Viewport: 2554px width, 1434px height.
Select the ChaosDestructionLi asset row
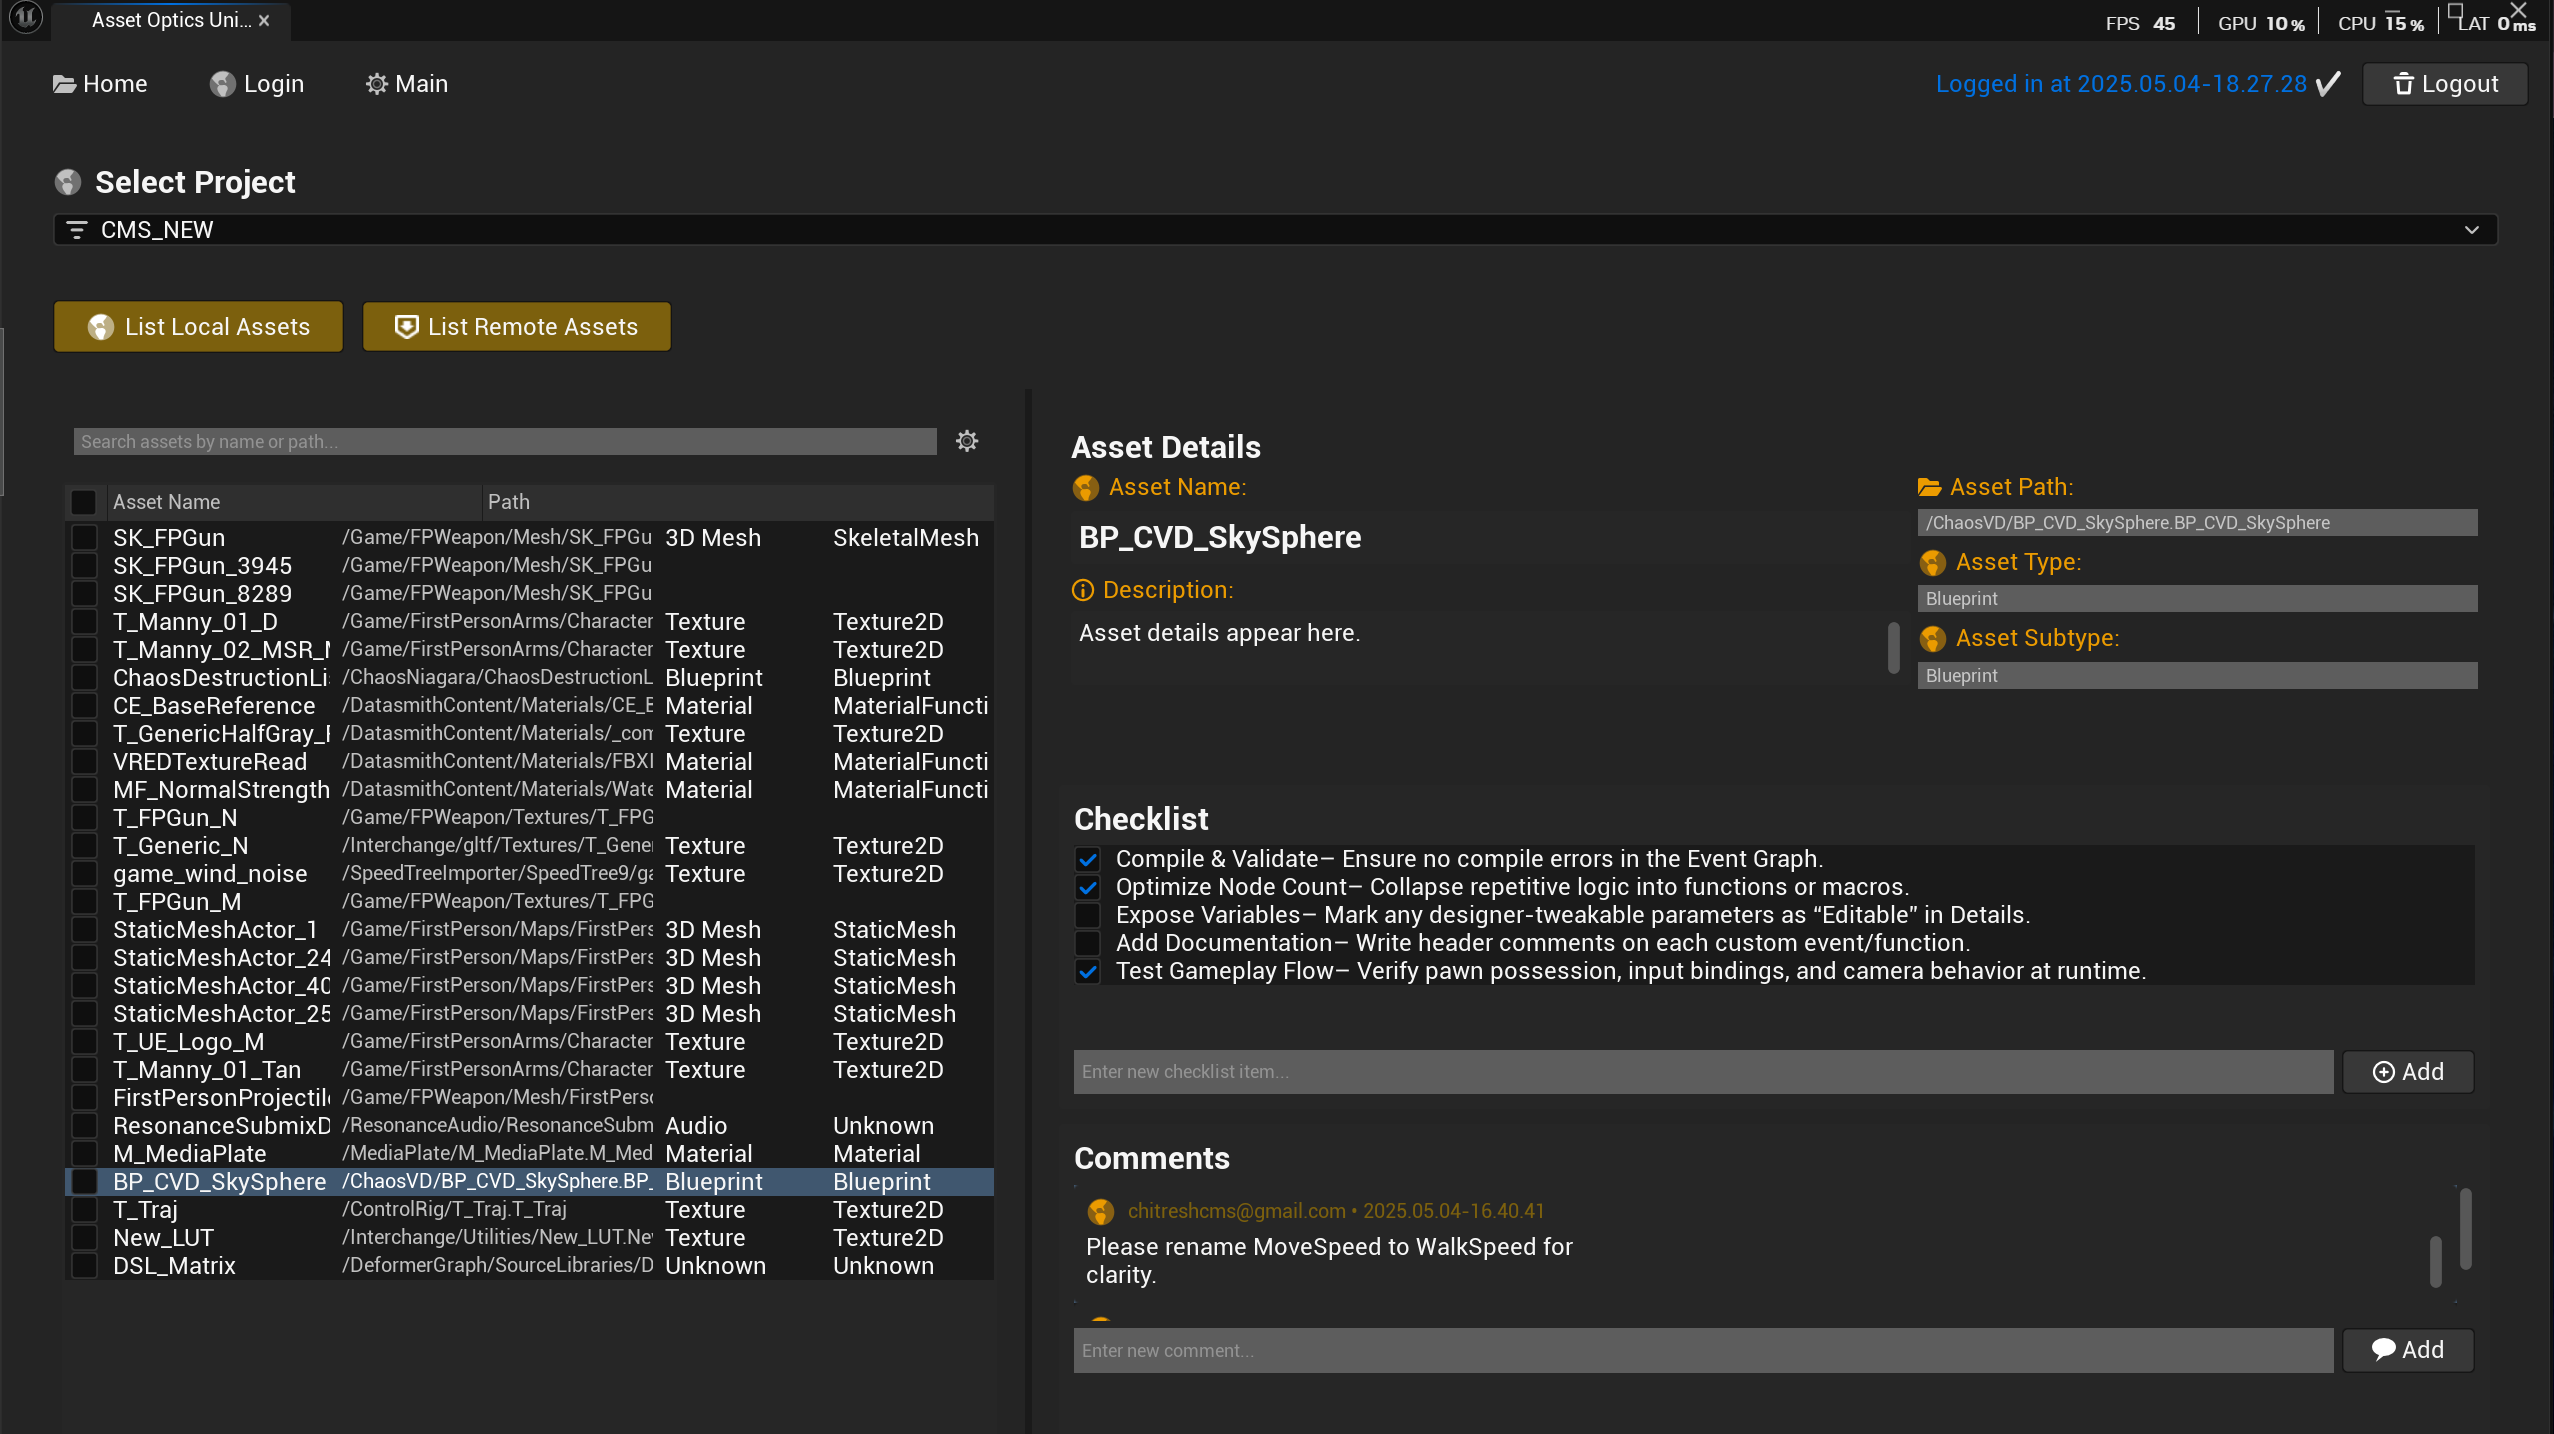pos(530,678)
